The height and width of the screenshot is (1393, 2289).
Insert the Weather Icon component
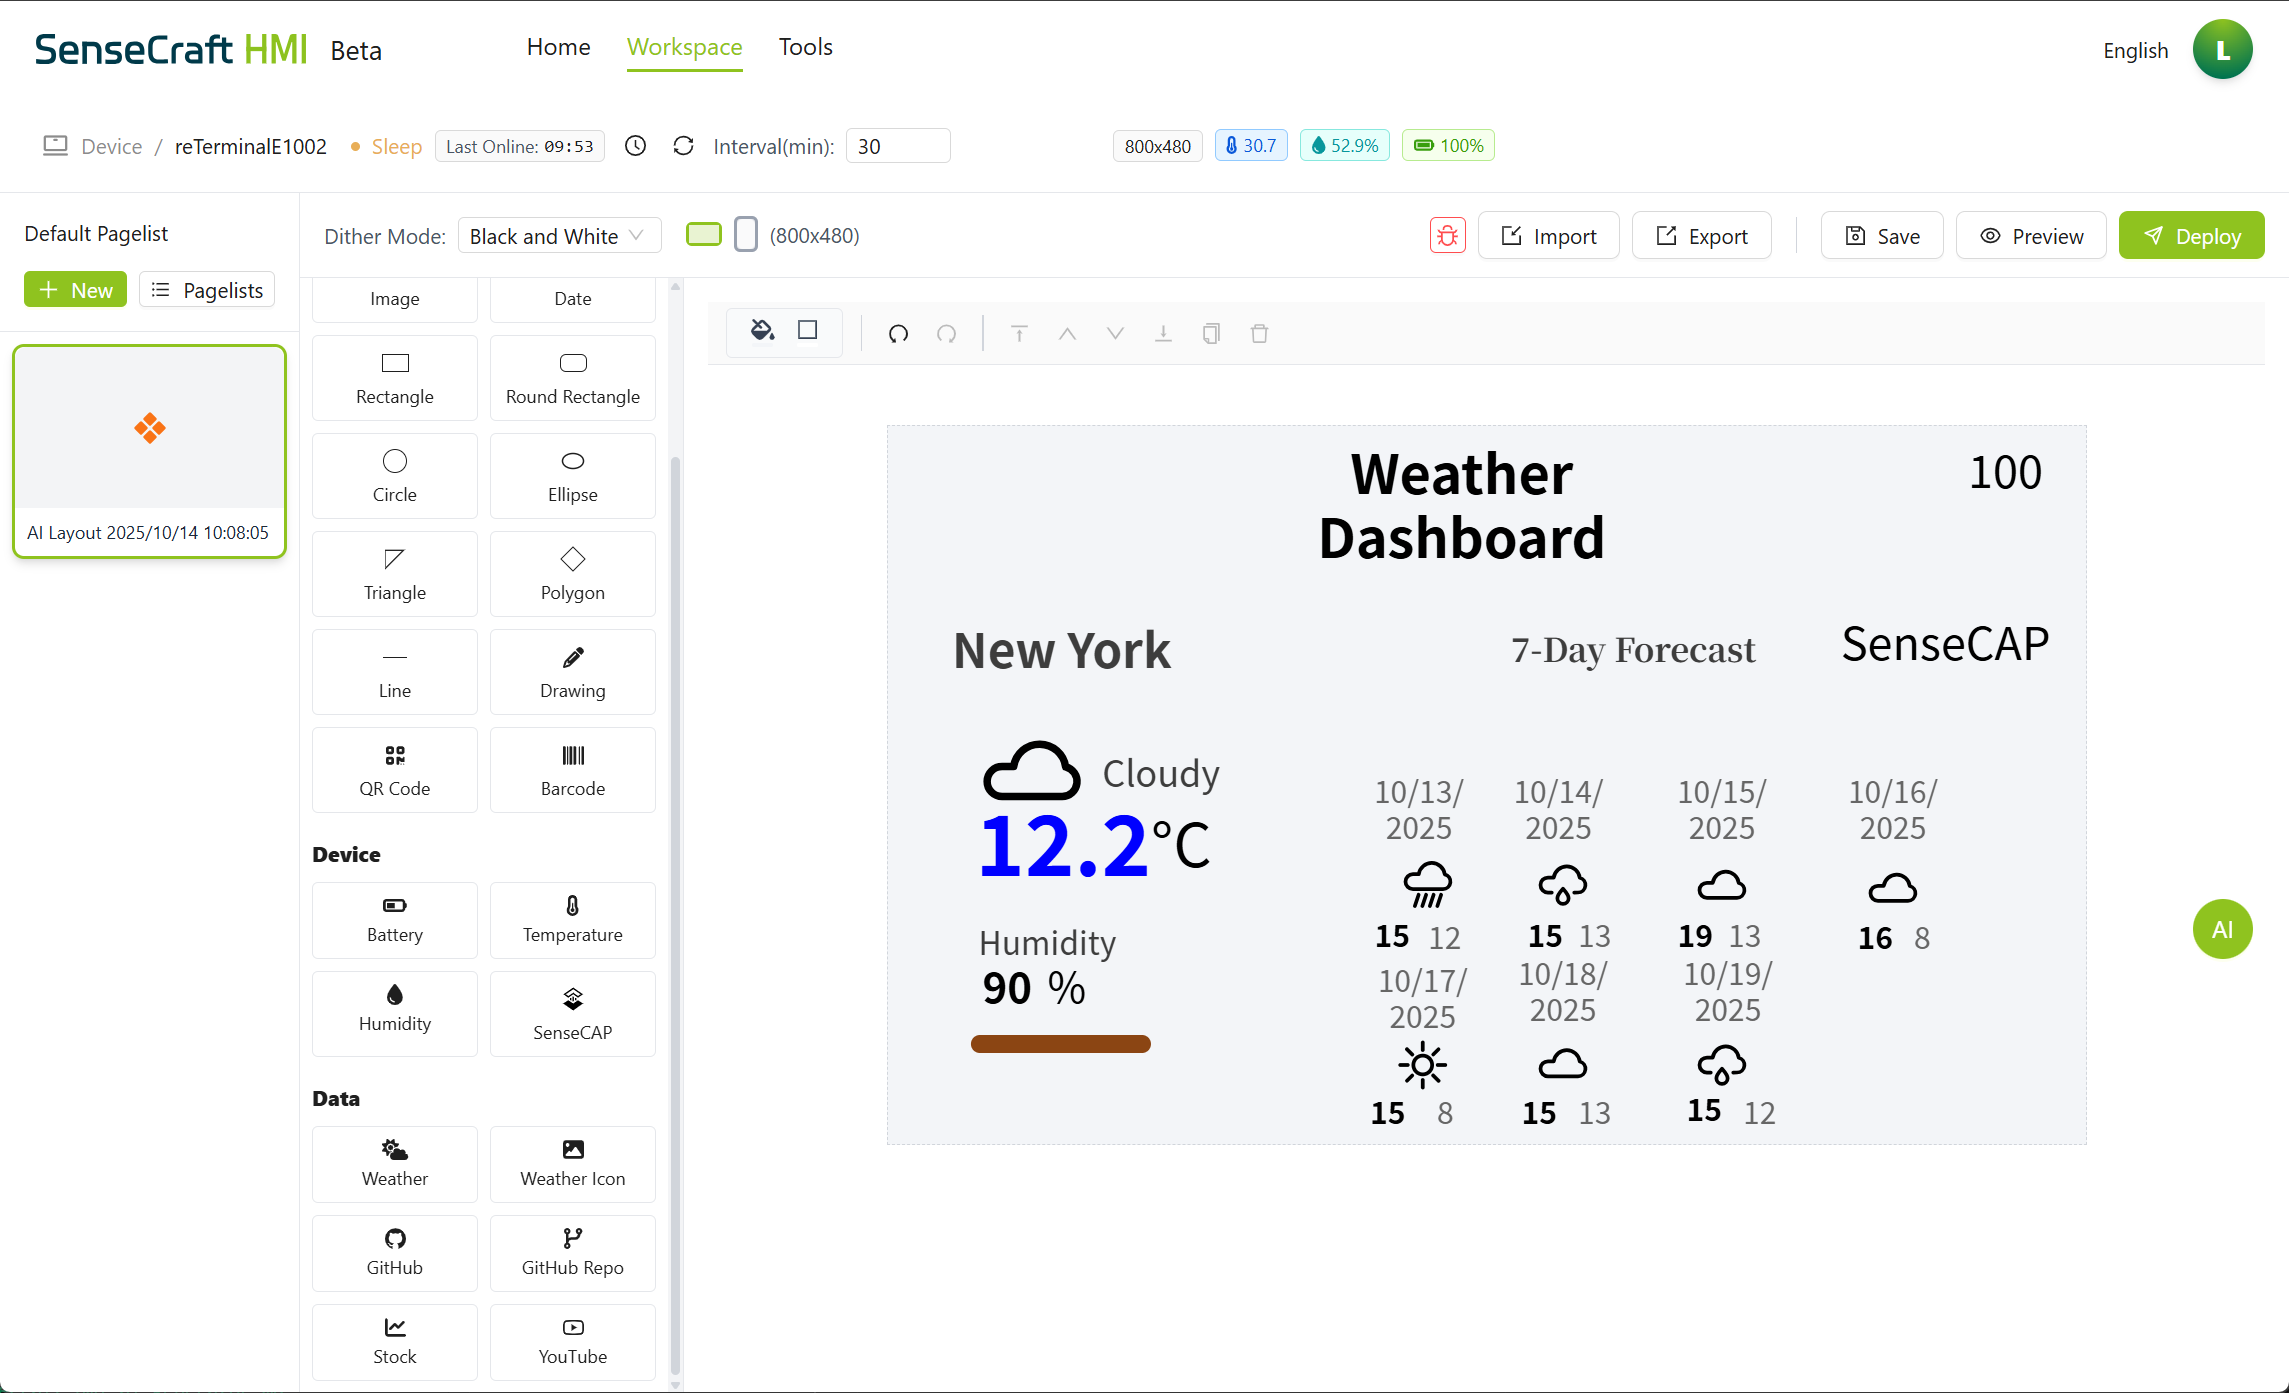572,1163
